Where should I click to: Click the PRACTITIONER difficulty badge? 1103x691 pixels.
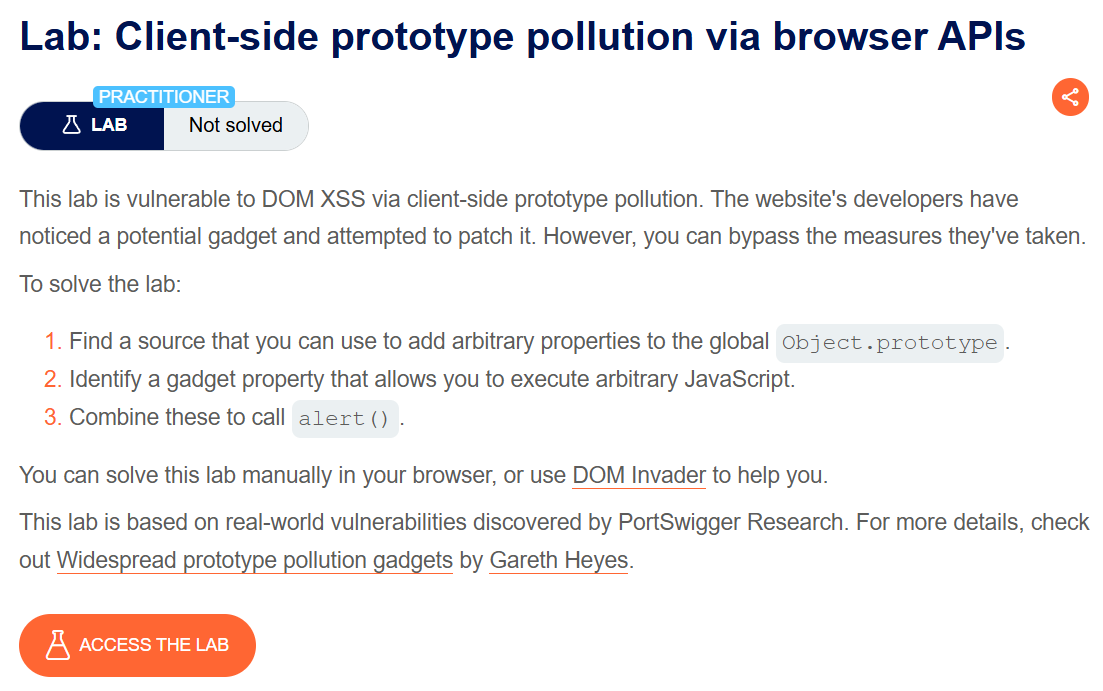(164, 97)
